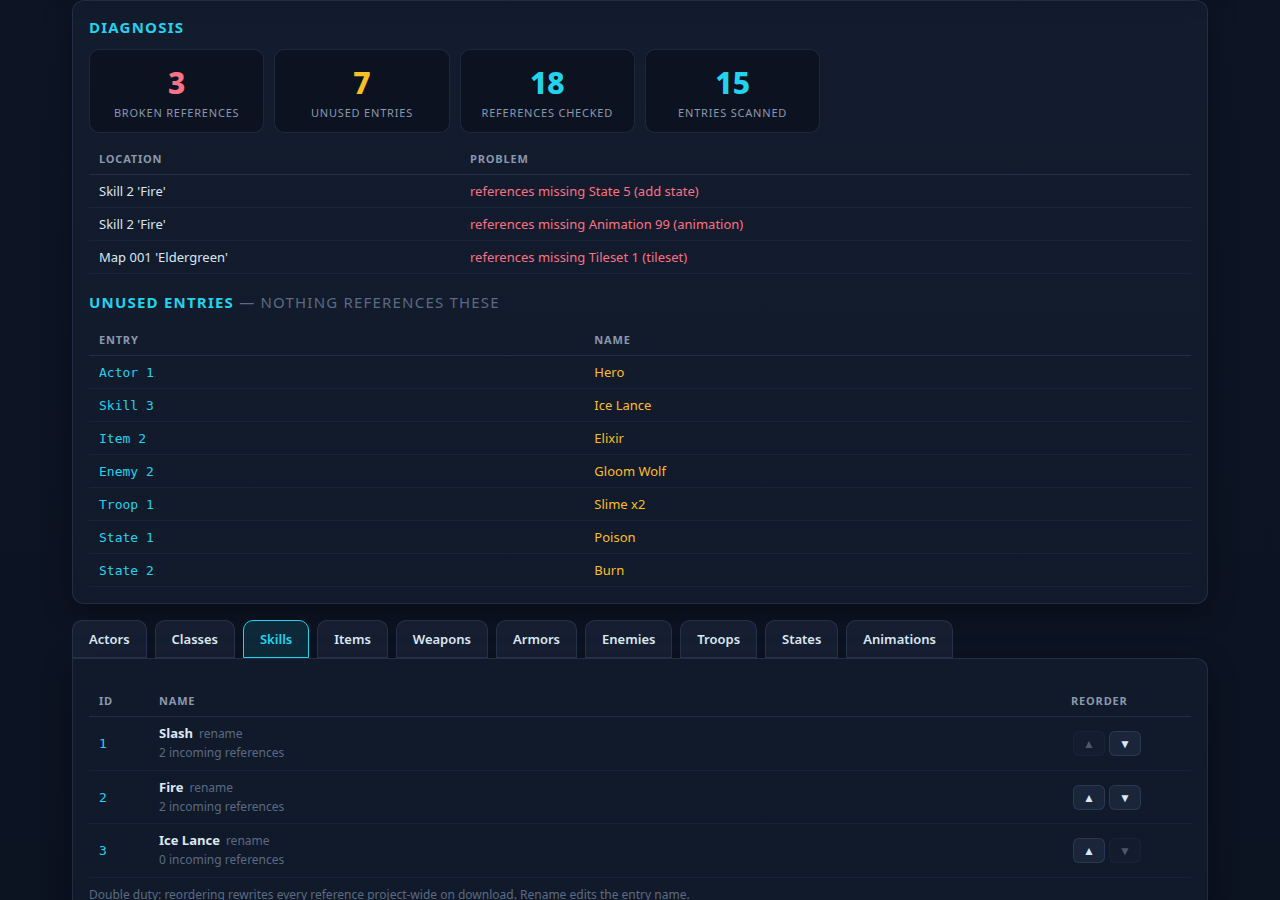Click the References Checked stat card
This screenshot has width=1280, height=900.
(x=547, y=91)
